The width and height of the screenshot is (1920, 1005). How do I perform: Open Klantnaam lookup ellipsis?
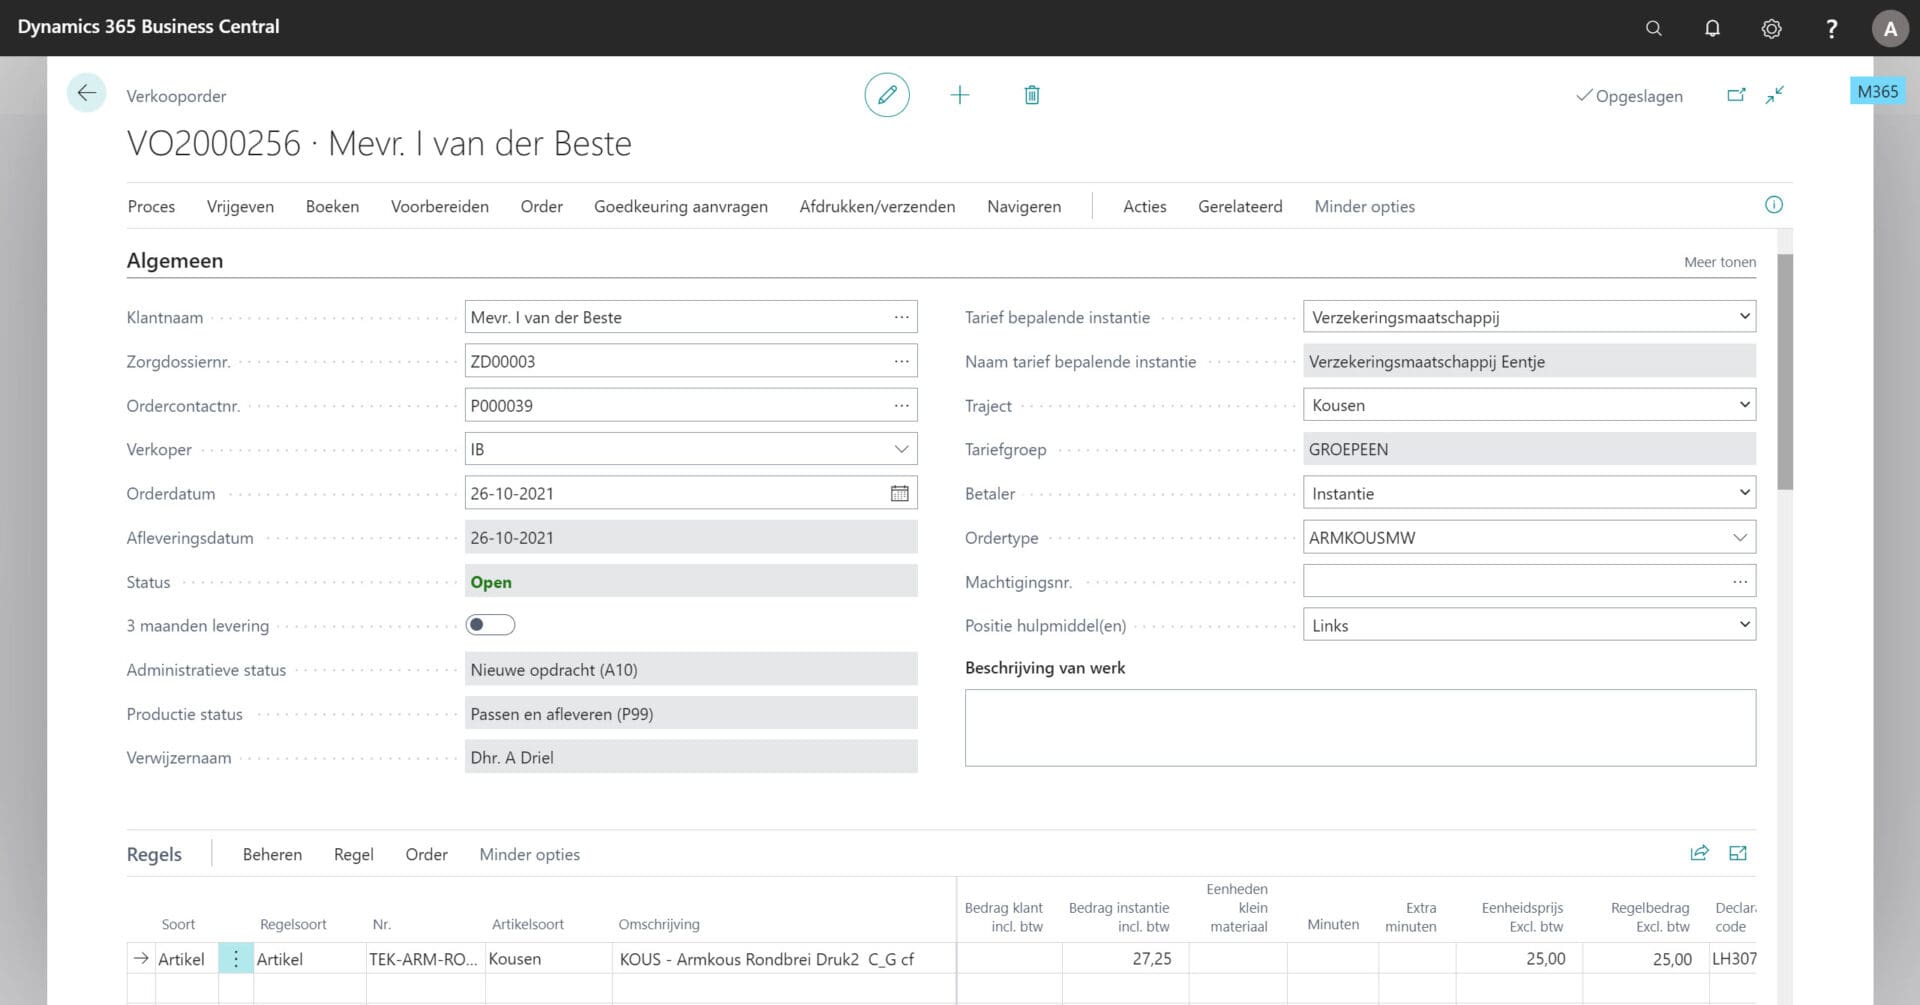[x=902, y=317]
